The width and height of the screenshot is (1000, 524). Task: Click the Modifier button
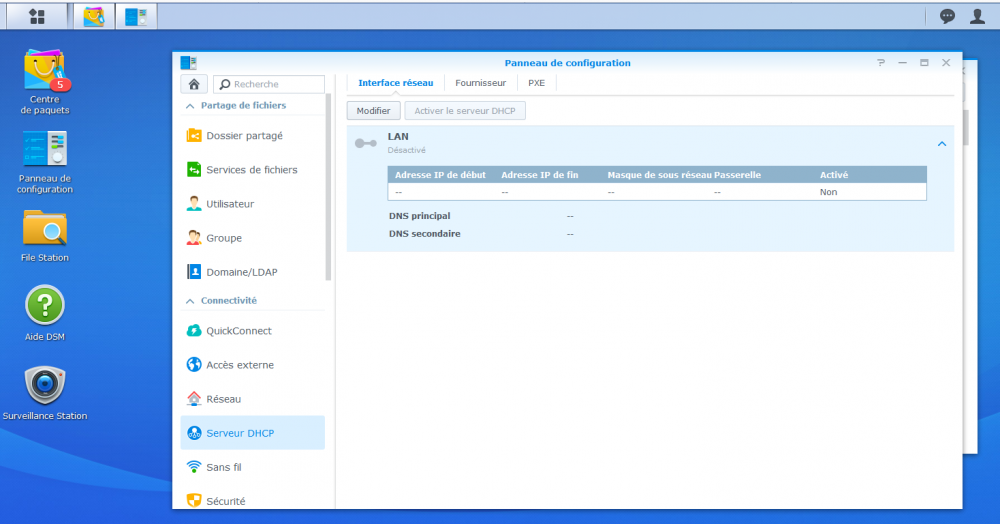[x=373, y=110]
